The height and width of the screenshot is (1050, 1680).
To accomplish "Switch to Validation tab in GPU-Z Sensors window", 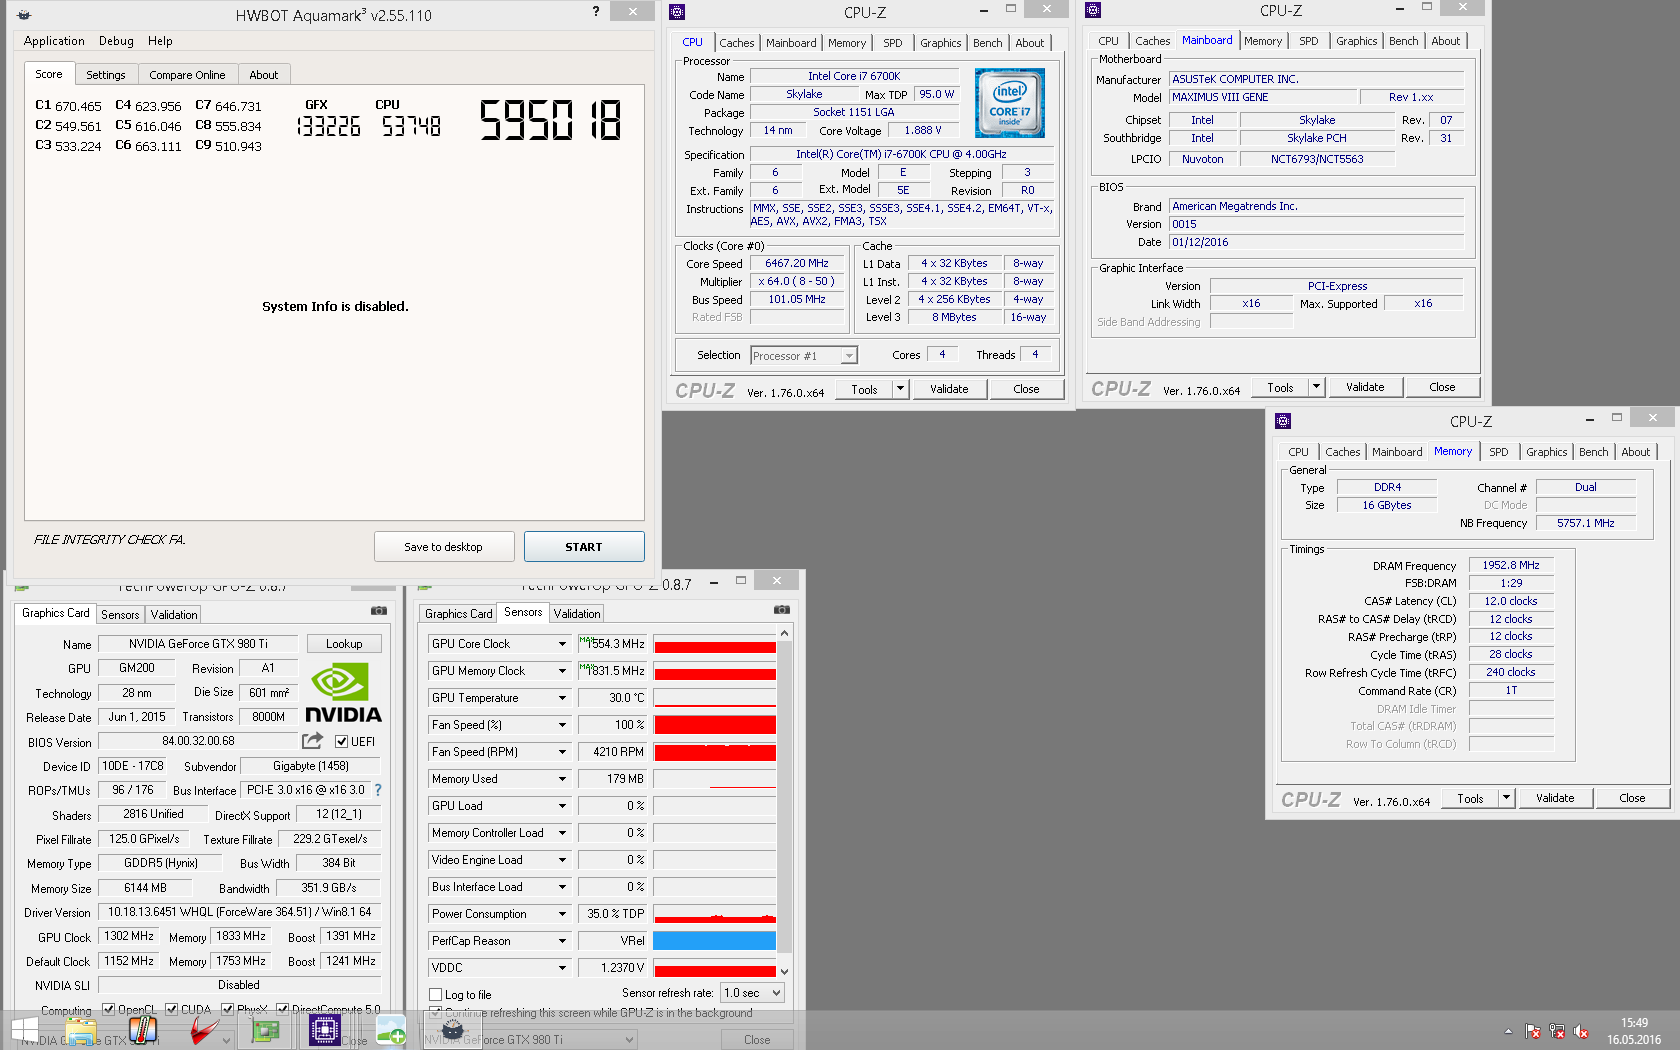I will (x=577, y=614).
